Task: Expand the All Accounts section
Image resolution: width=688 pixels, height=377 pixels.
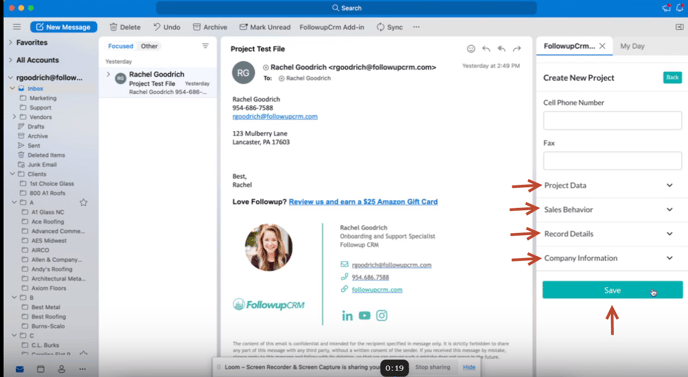Action: (x=11, y=60)
